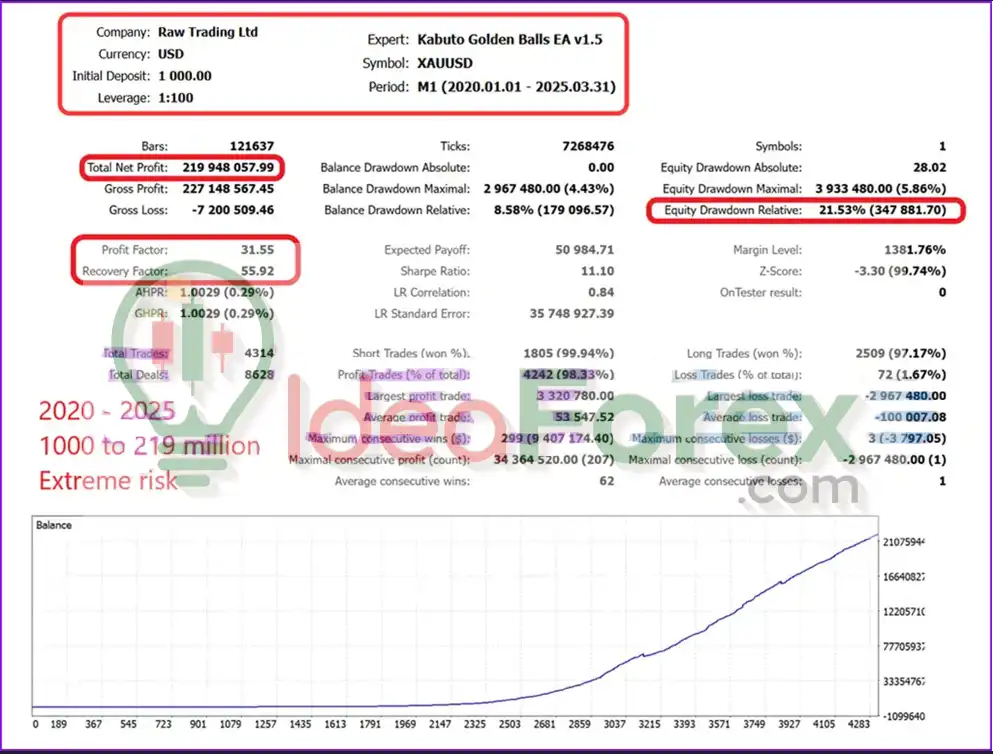Screen dimensions: 993x754
Task: Click profit trades value 4242 (98.33%)
Action: [569, 375]
